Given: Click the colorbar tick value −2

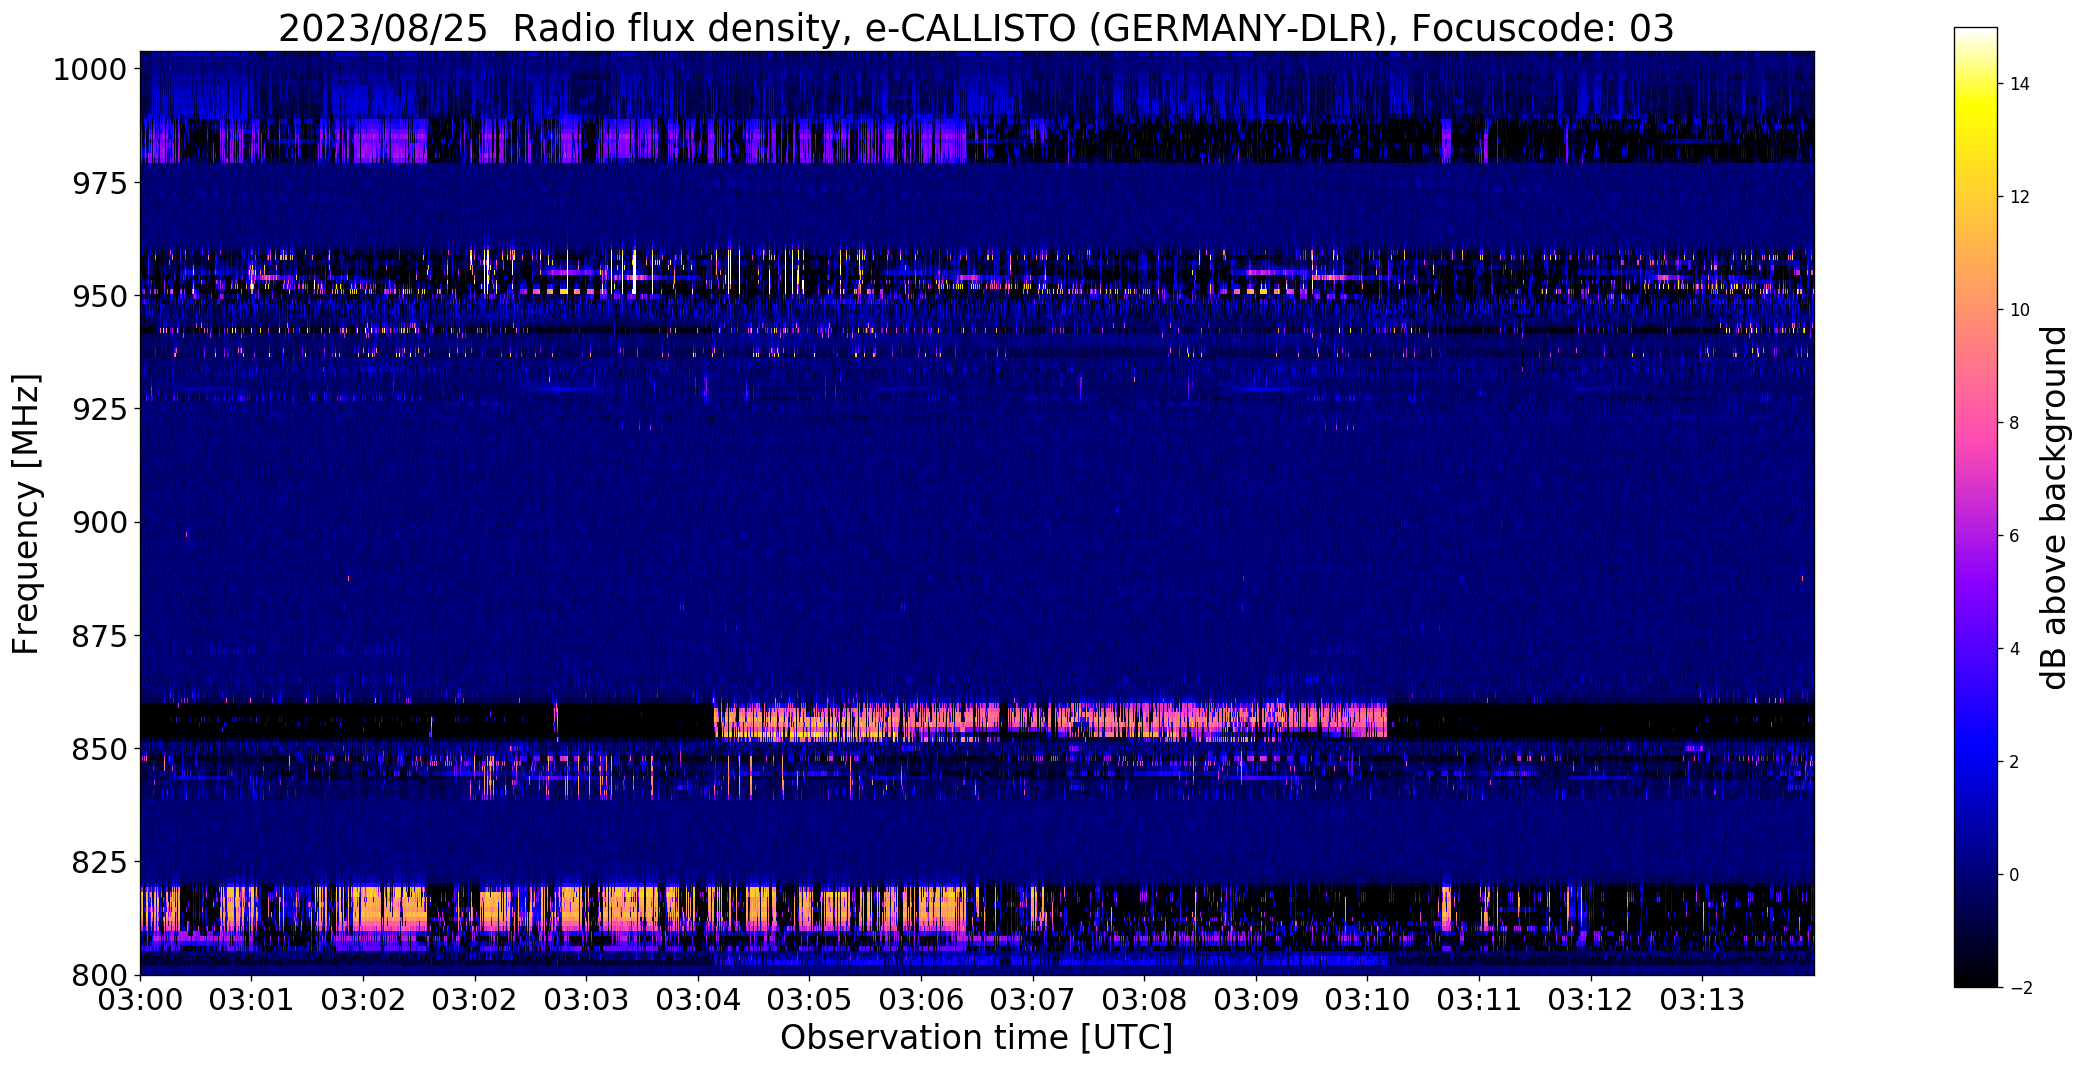Looking at the screenshot, I should tap(2020, 988).
